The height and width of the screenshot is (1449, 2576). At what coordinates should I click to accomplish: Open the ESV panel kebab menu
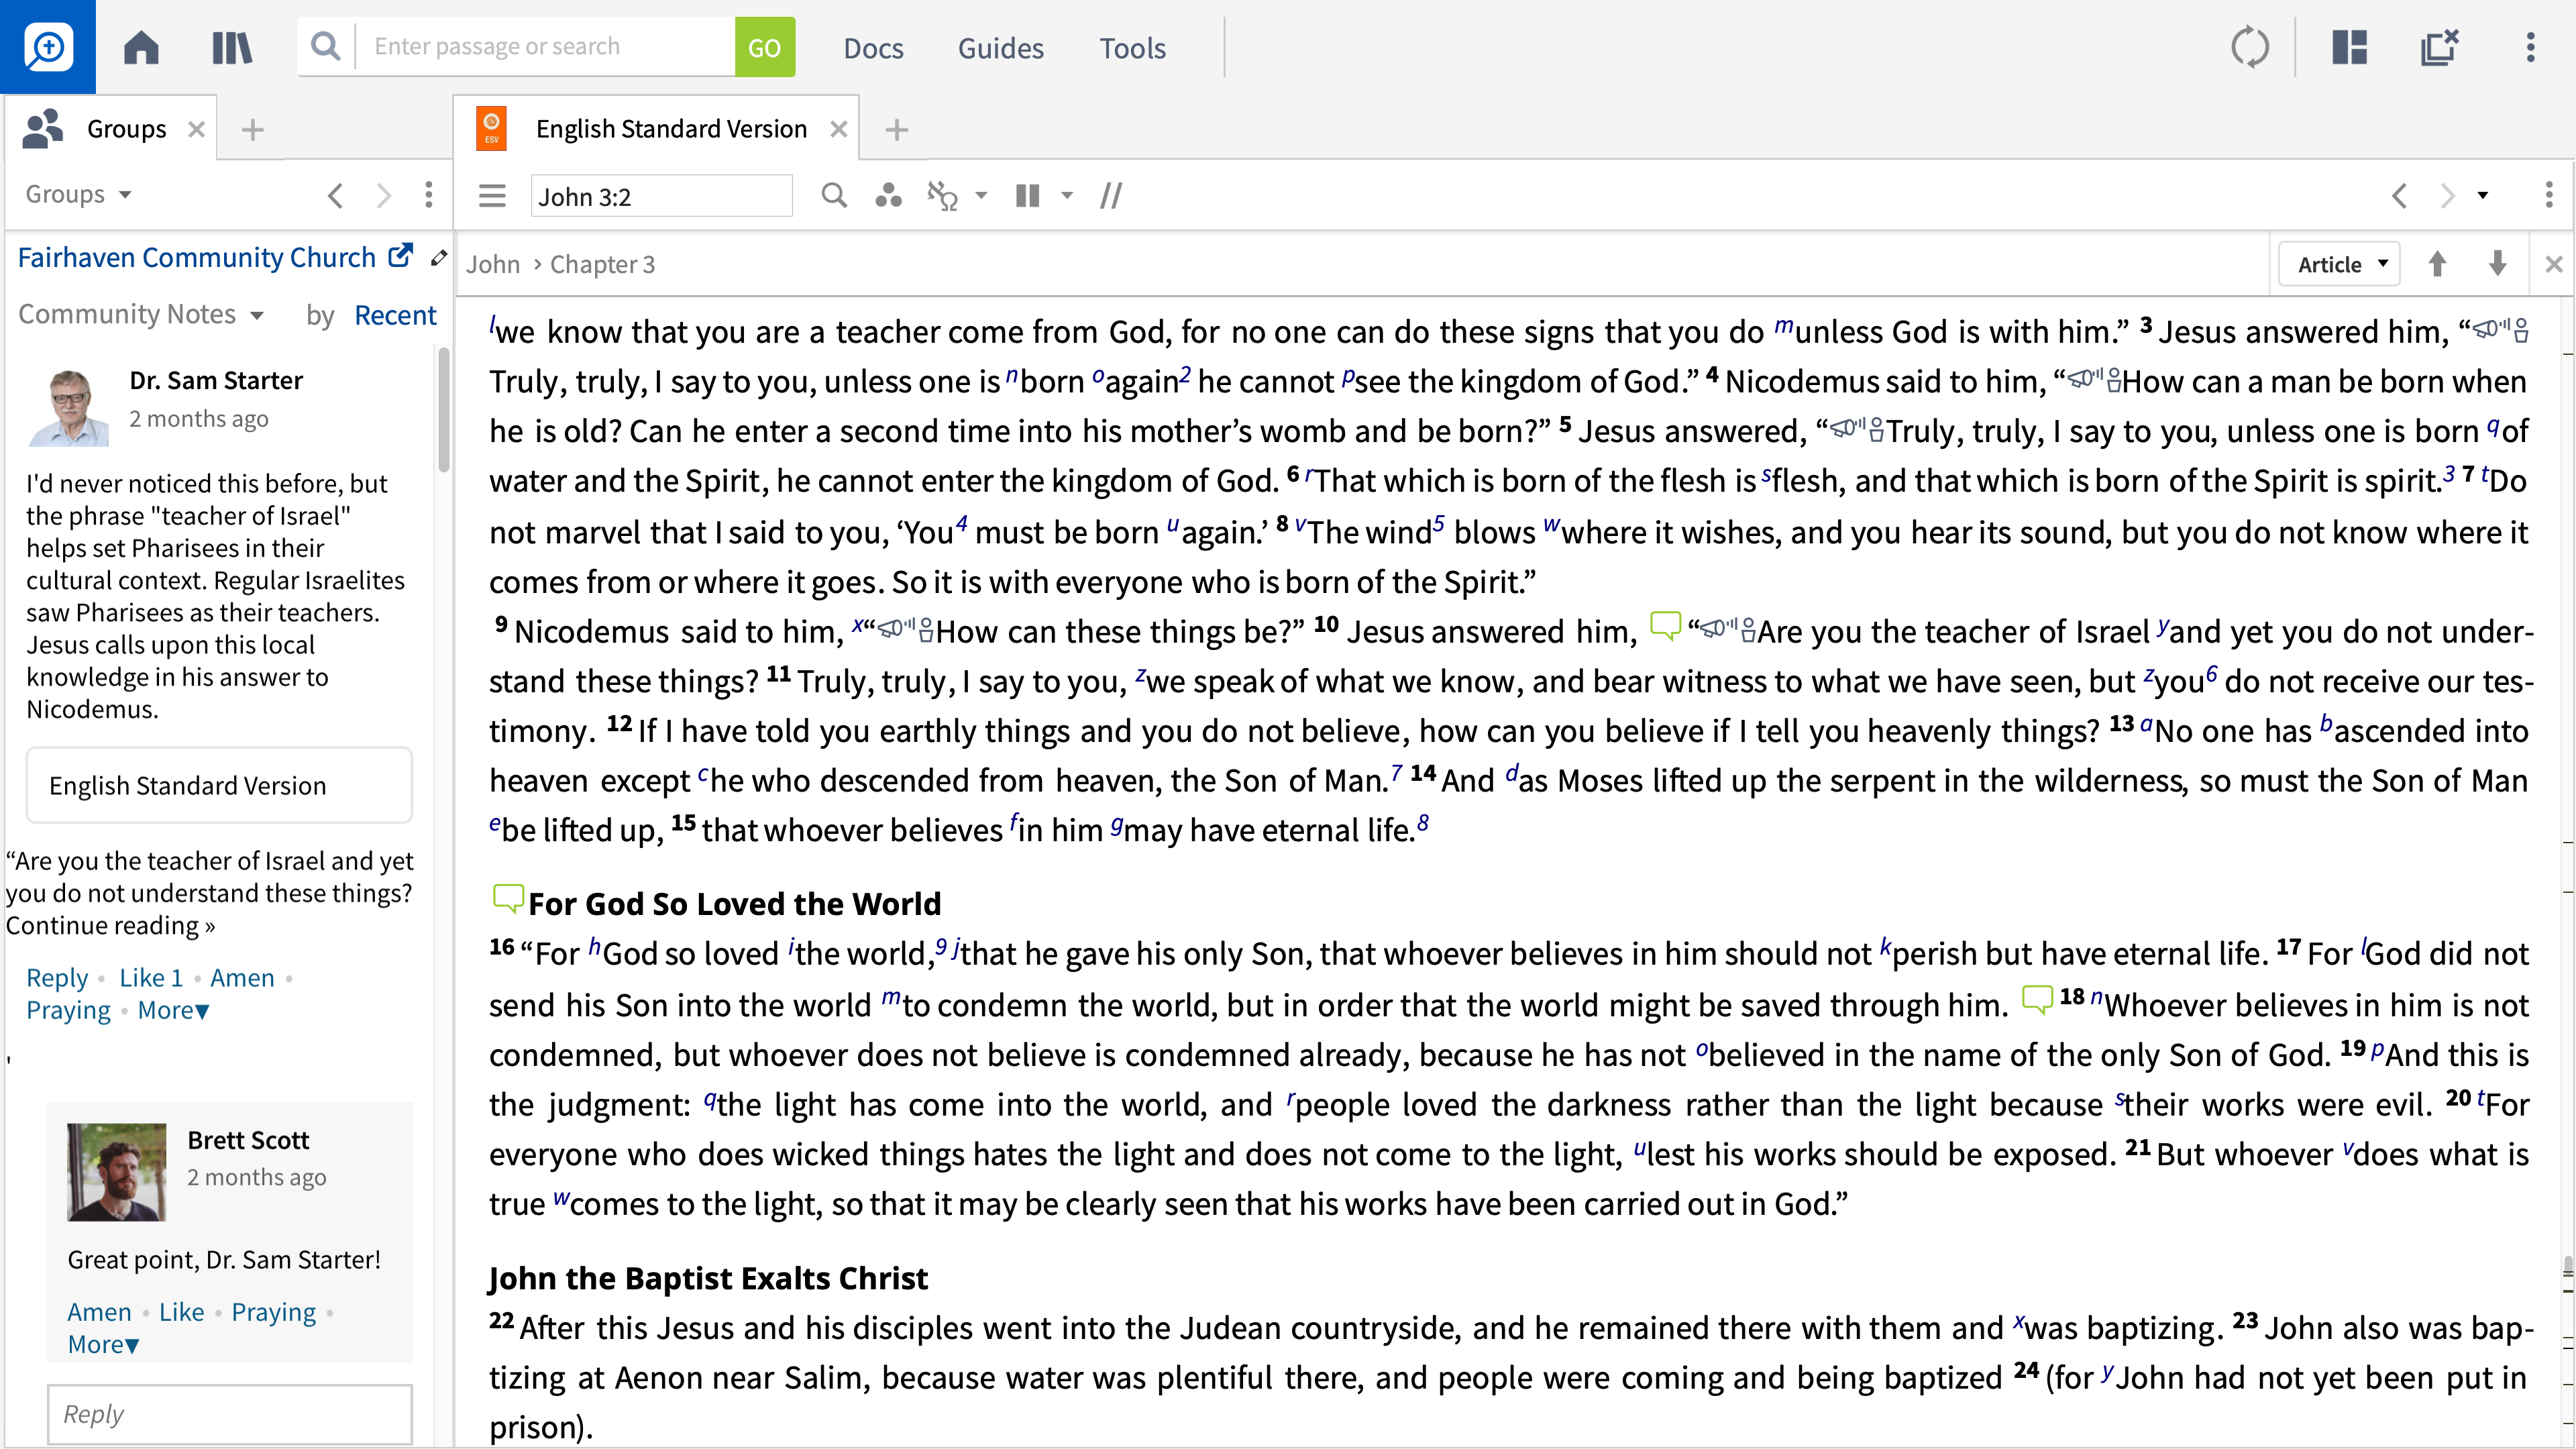coord(2548,195)
